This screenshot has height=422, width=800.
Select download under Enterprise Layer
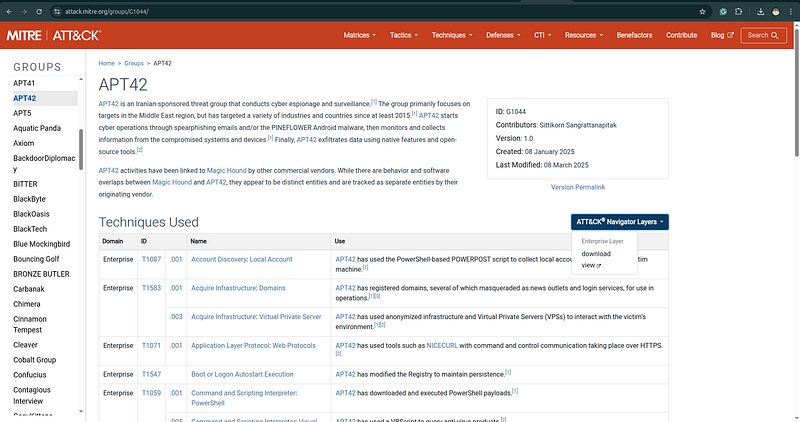(x=596, y=254)
